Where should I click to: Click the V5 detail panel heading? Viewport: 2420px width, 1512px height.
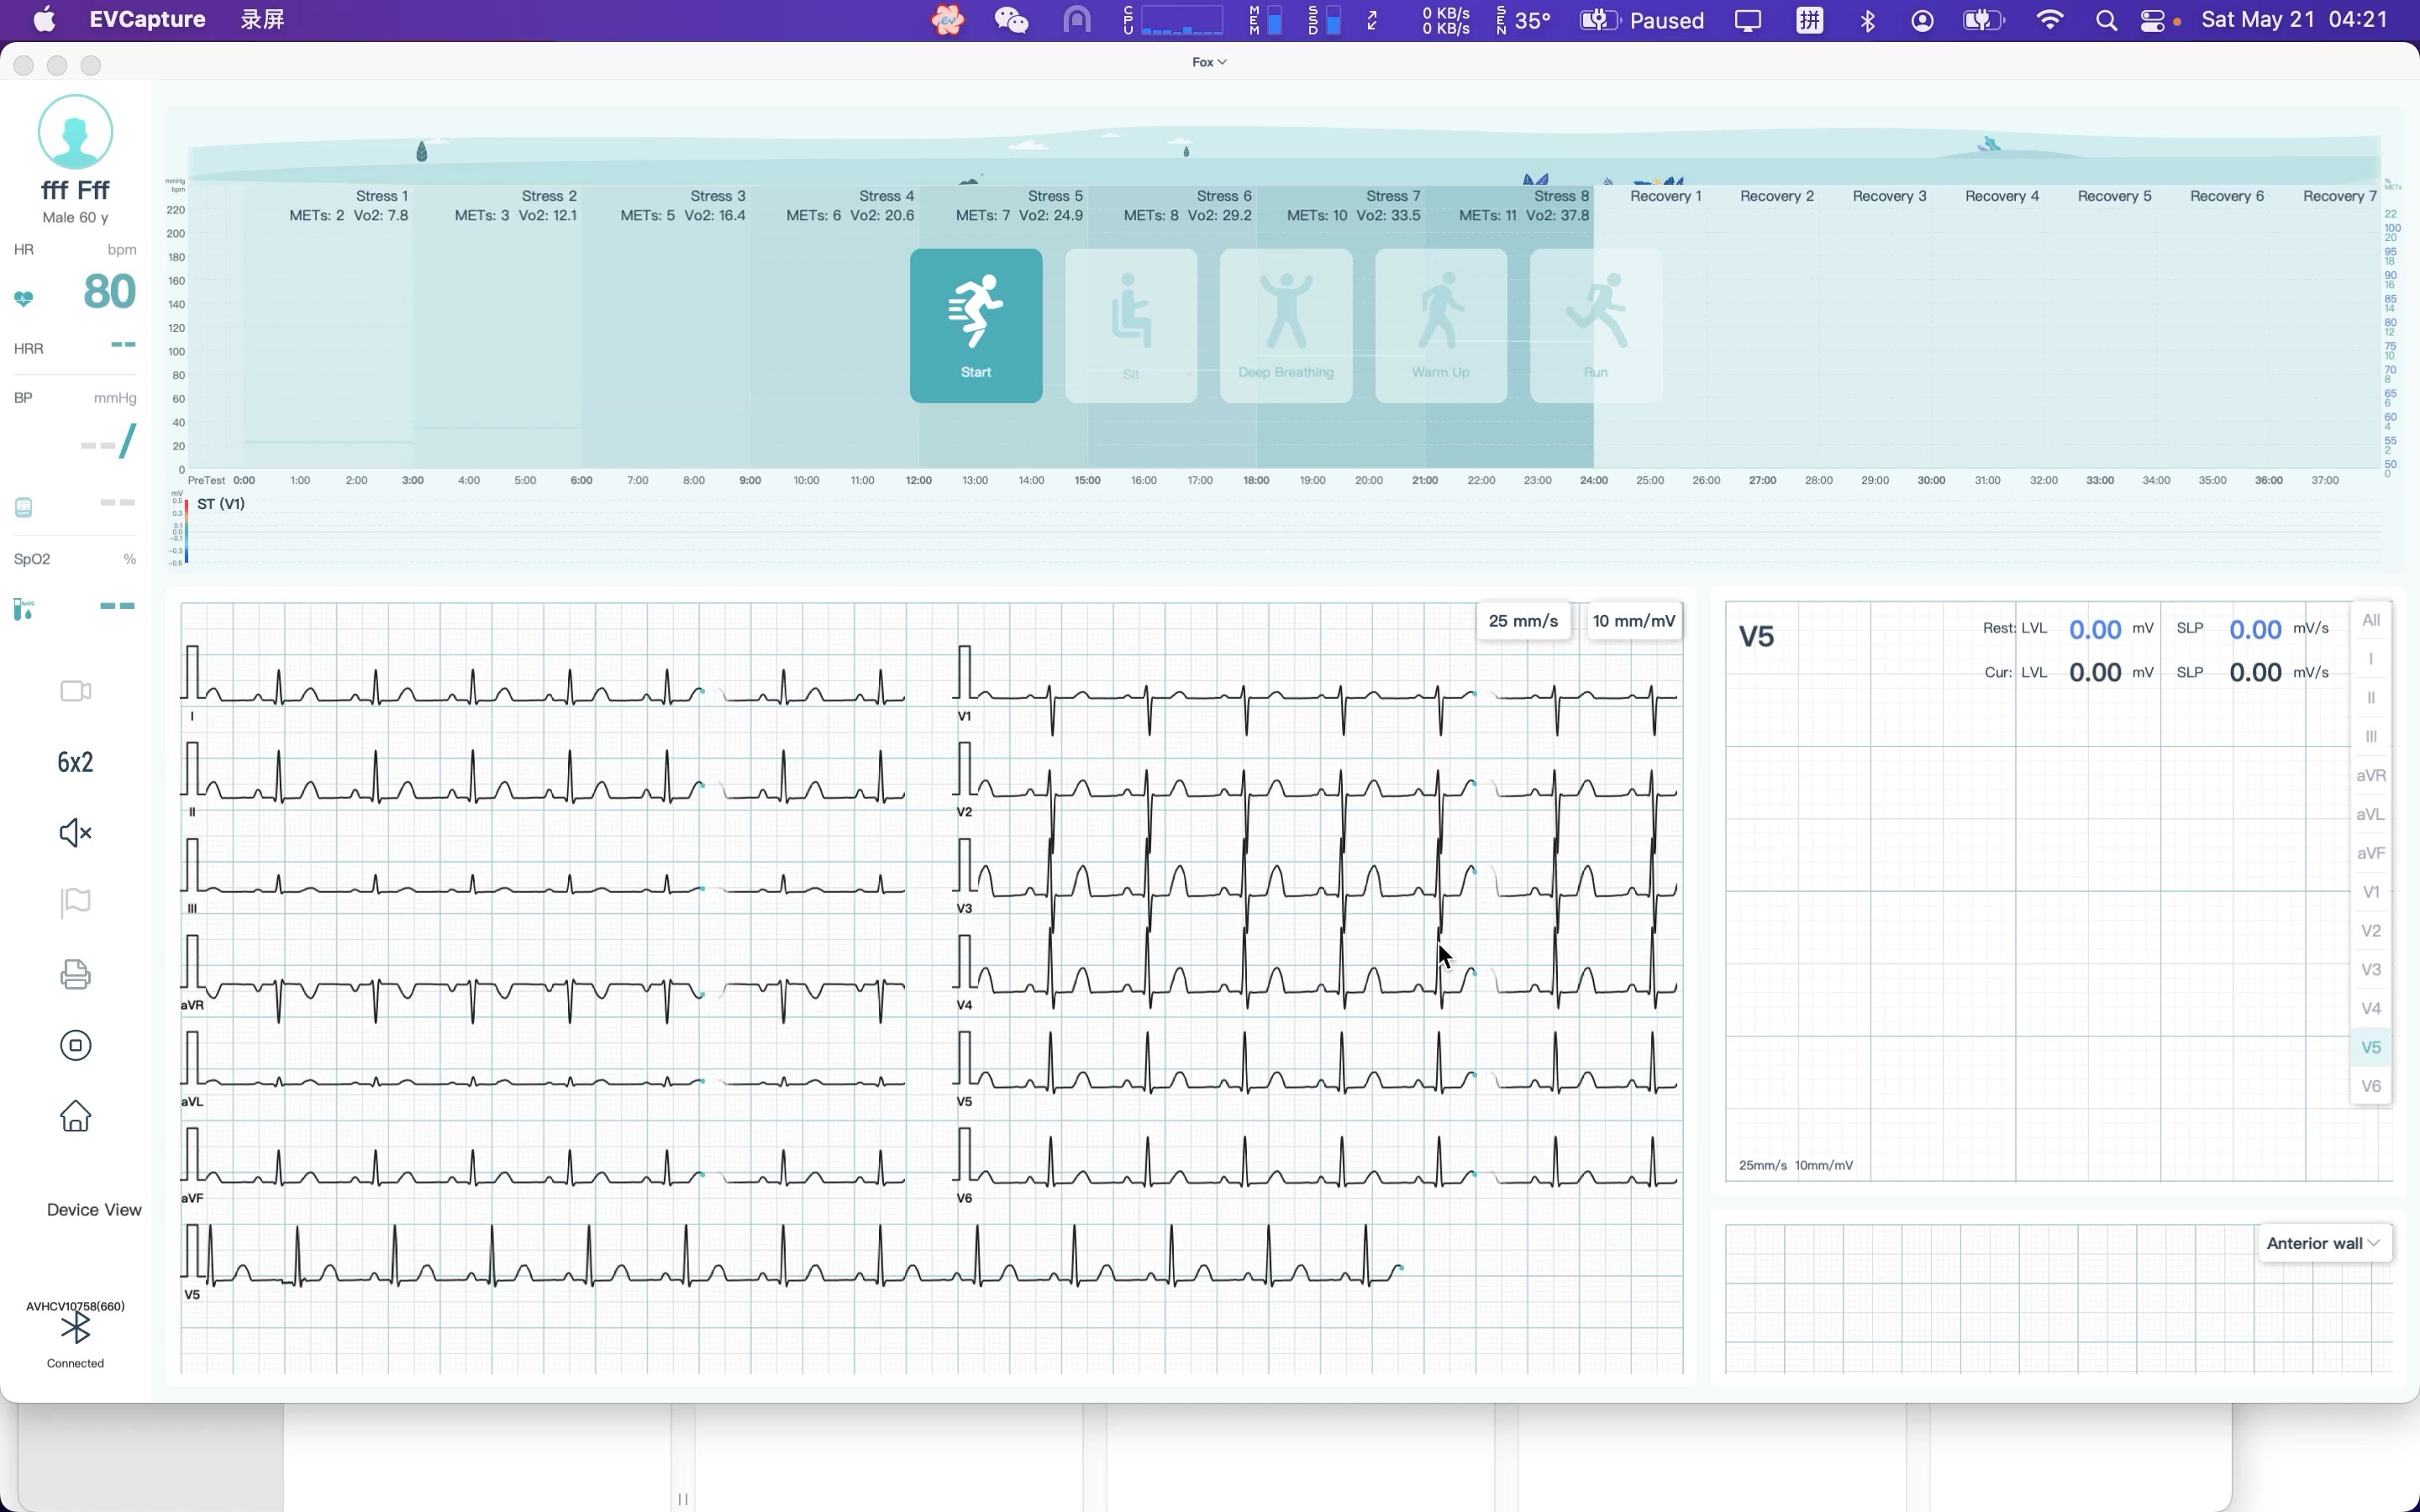pyautogui.click(x=1757, y=637)
